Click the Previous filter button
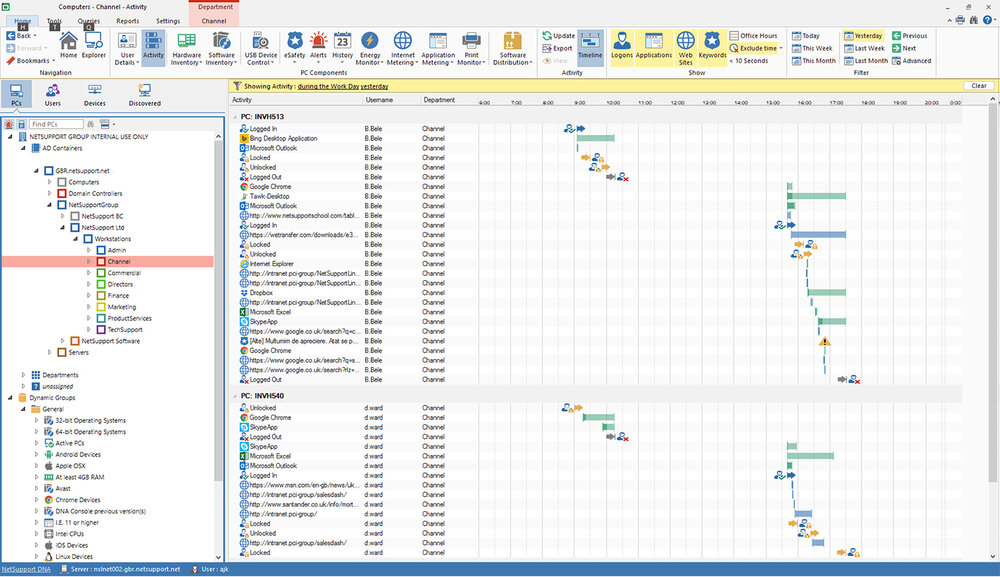The width and height of the screenshot is (1000, 577). coord(909,36)
